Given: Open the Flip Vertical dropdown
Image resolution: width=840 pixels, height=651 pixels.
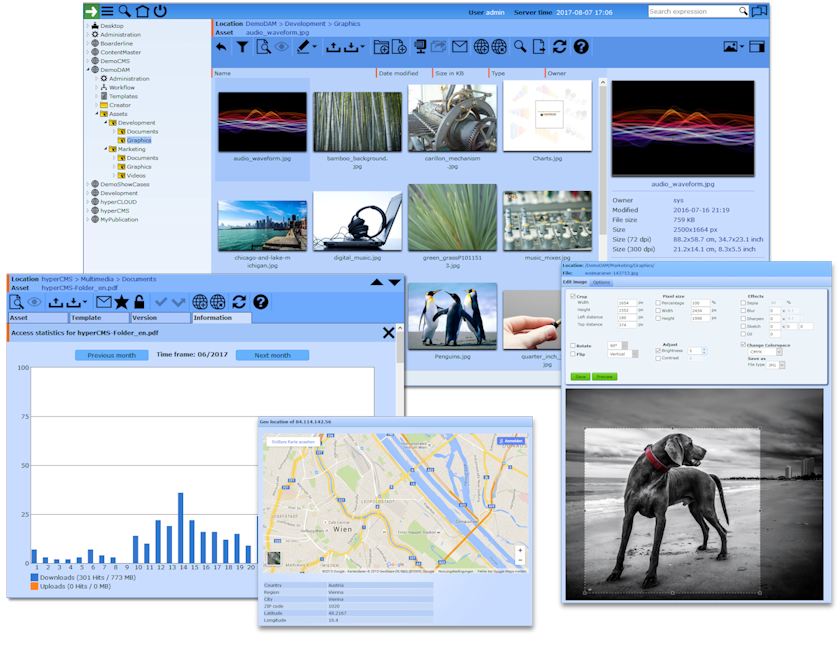Looking at the screenshot, I should pyautogui.click(x=622, y=354).
